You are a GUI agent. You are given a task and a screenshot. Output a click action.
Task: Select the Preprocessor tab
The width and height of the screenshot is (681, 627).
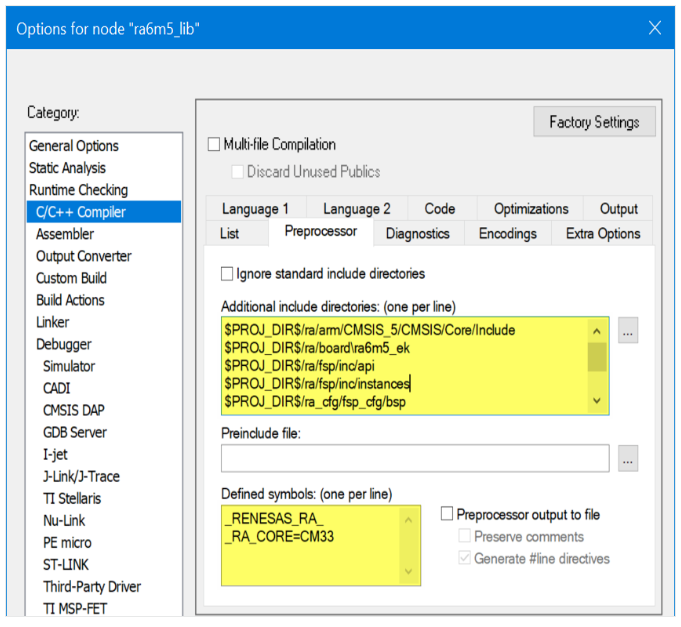click(x=321, y=231)
